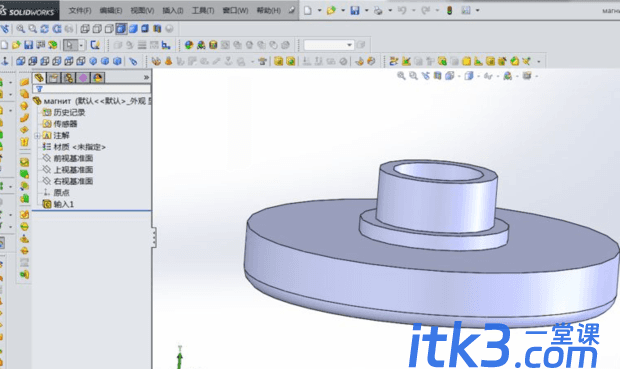This screenshot has height=369, width=620.
Task: Open the 视图(V) menu
Action: (142, 10)
